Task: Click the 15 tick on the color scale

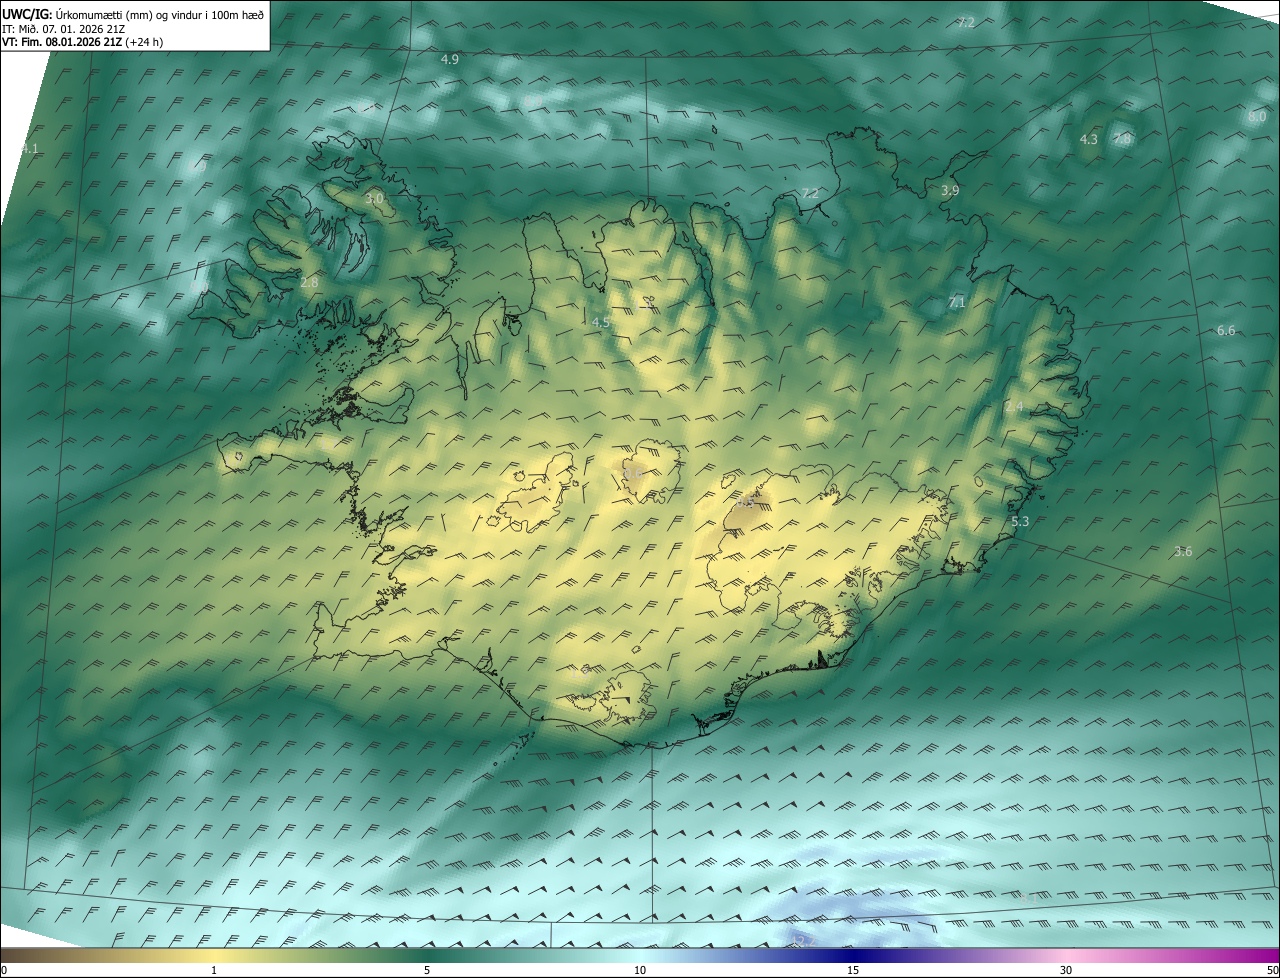Action: pos(853,970)
